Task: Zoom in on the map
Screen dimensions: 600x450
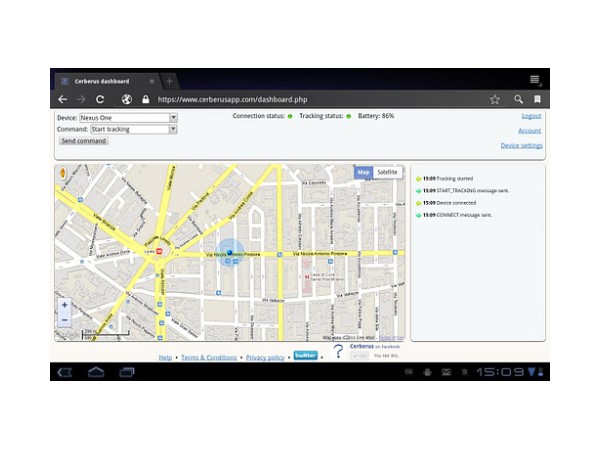Action: pos(65,305)
